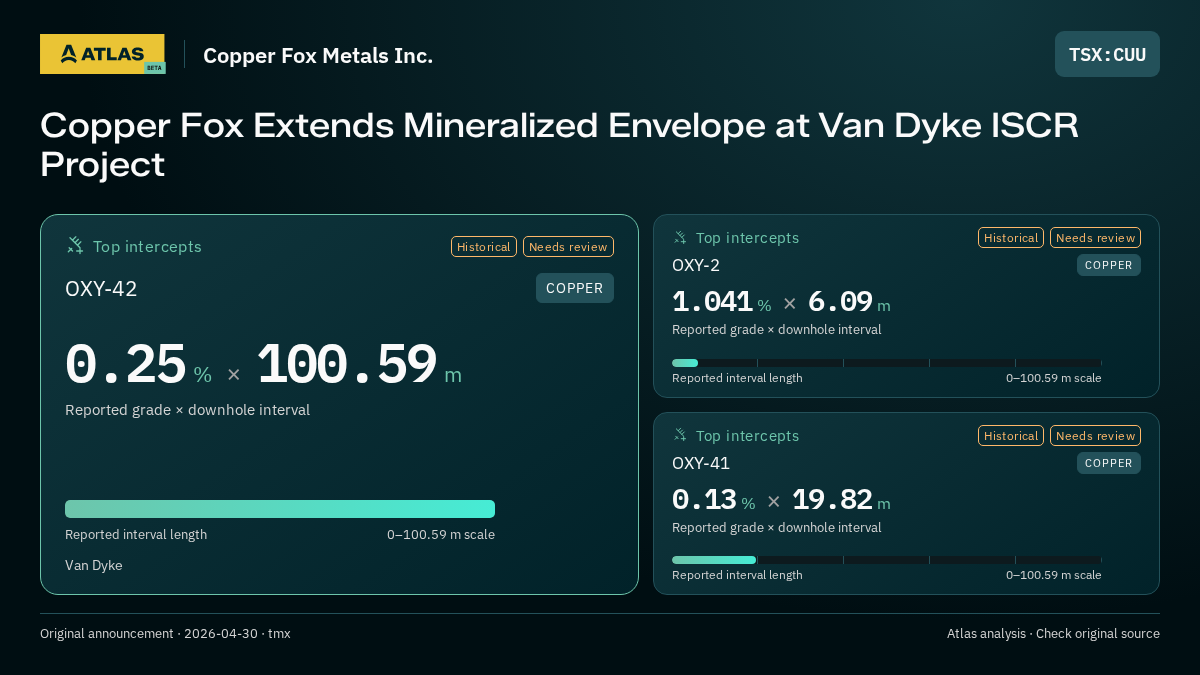Click the Needs review tag on the OXY-42 card
Viewport: 1200px width, 675px height.
568,247
